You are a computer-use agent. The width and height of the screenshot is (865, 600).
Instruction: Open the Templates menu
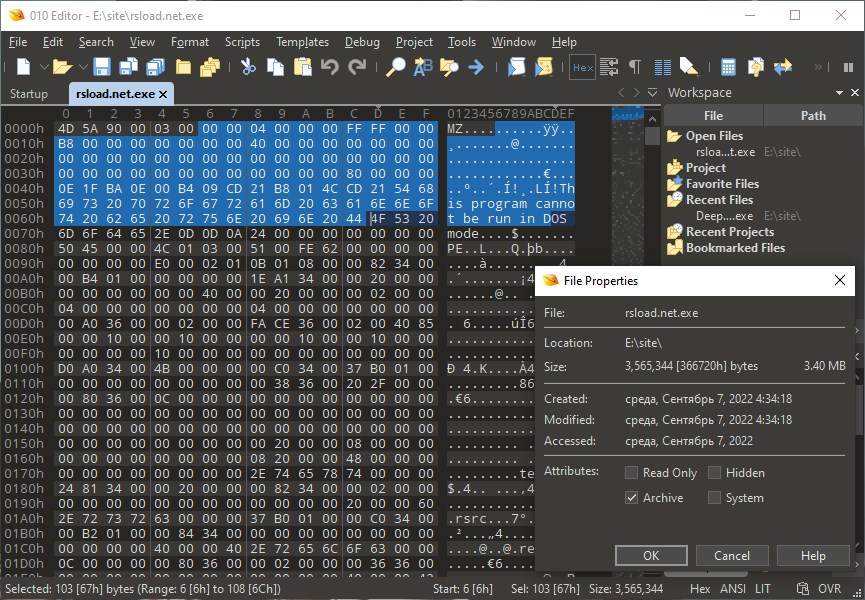[302, 42]
